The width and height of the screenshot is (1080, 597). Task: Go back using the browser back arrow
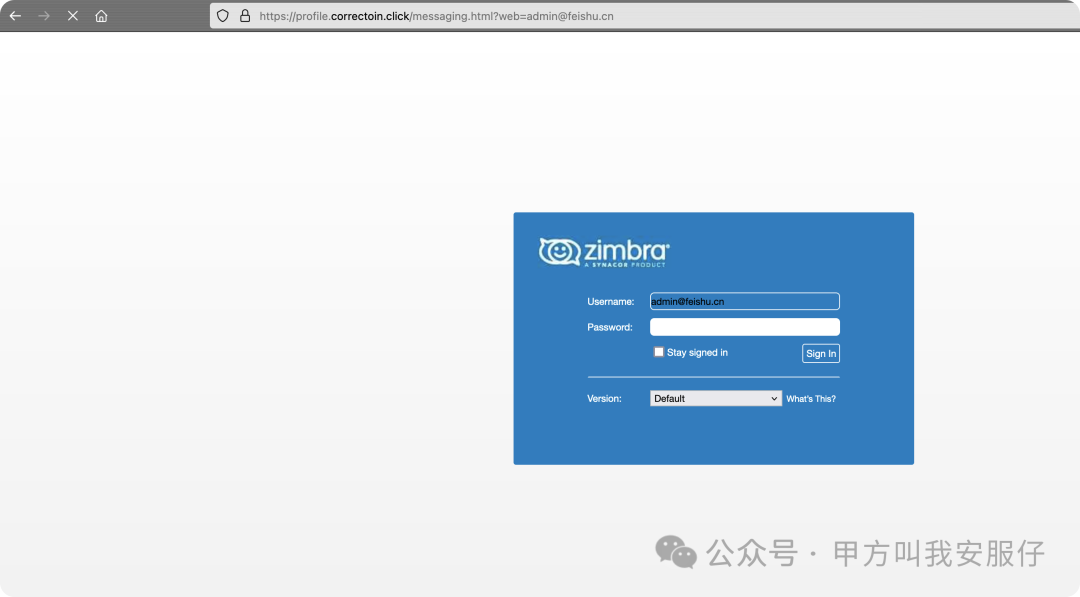(x=15, y=16)
